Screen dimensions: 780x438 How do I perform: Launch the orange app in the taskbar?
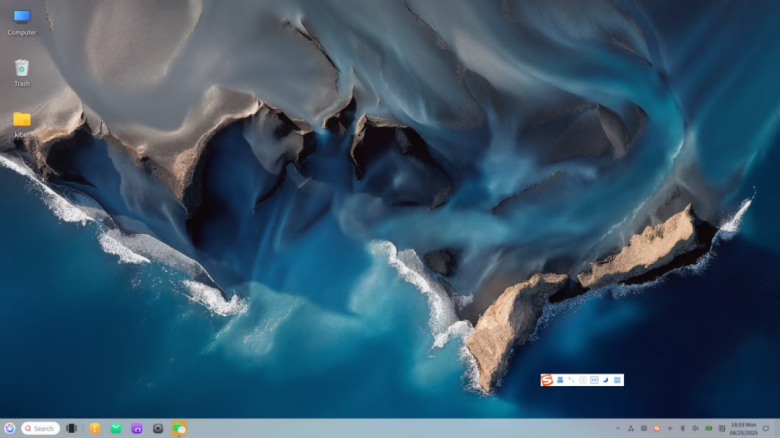[x=94, y=428]
